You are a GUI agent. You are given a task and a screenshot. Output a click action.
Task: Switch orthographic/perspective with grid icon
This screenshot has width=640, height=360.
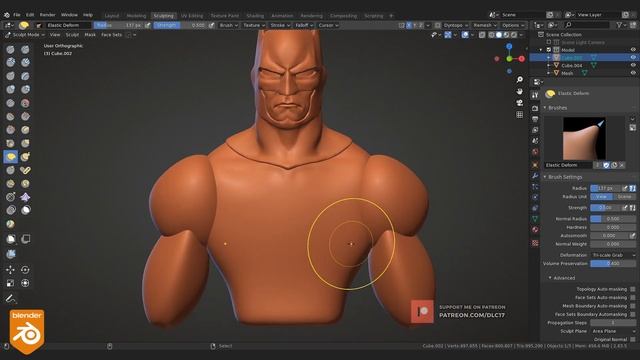point(520,115)
